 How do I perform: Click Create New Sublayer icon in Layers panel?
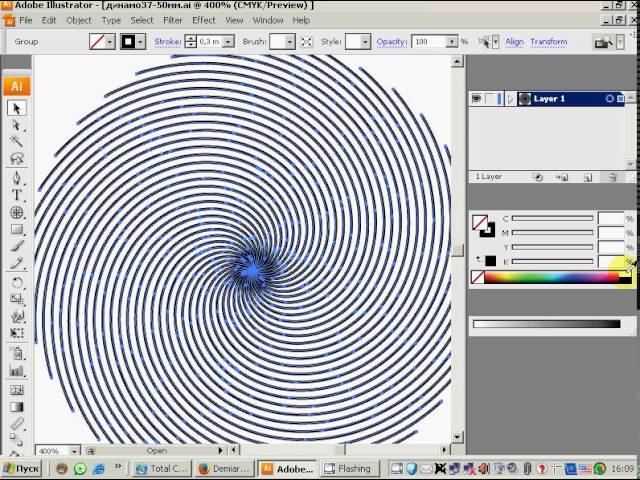562,177
